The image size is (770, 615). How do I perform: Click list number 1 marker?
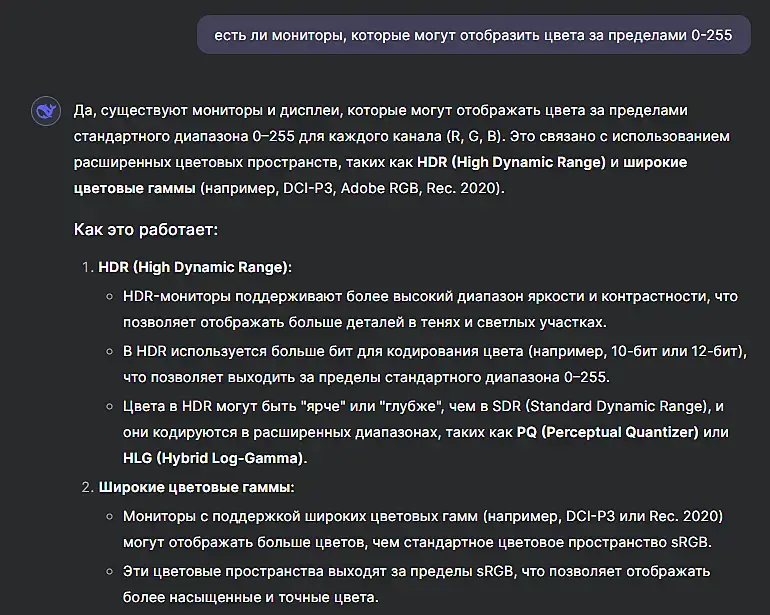click(x=86, y=268)
